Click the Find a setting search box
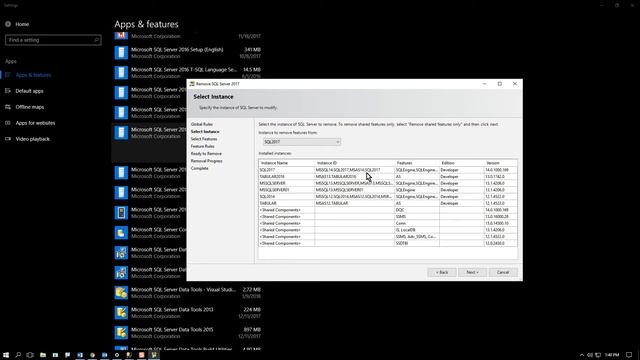This screenshot has width=640, height=360. click(53, 40)
